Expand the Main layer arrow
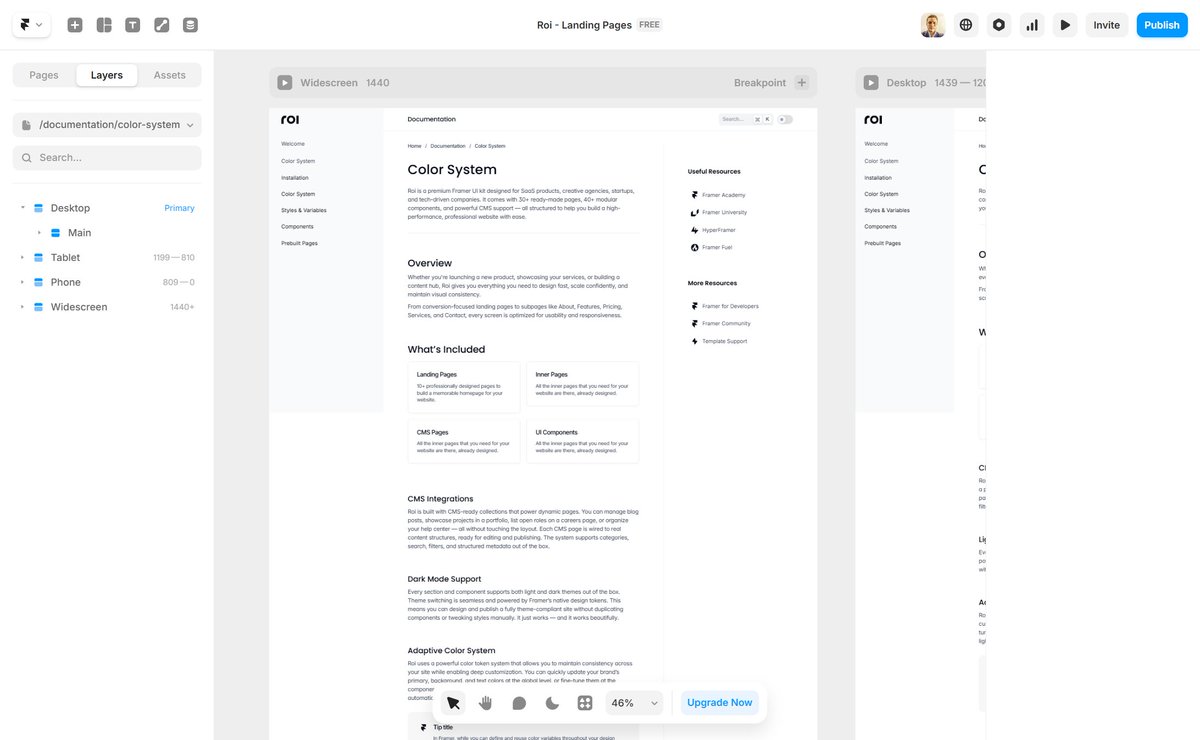The width and height of the screenshot is (1200, 740). click(40, 233)
